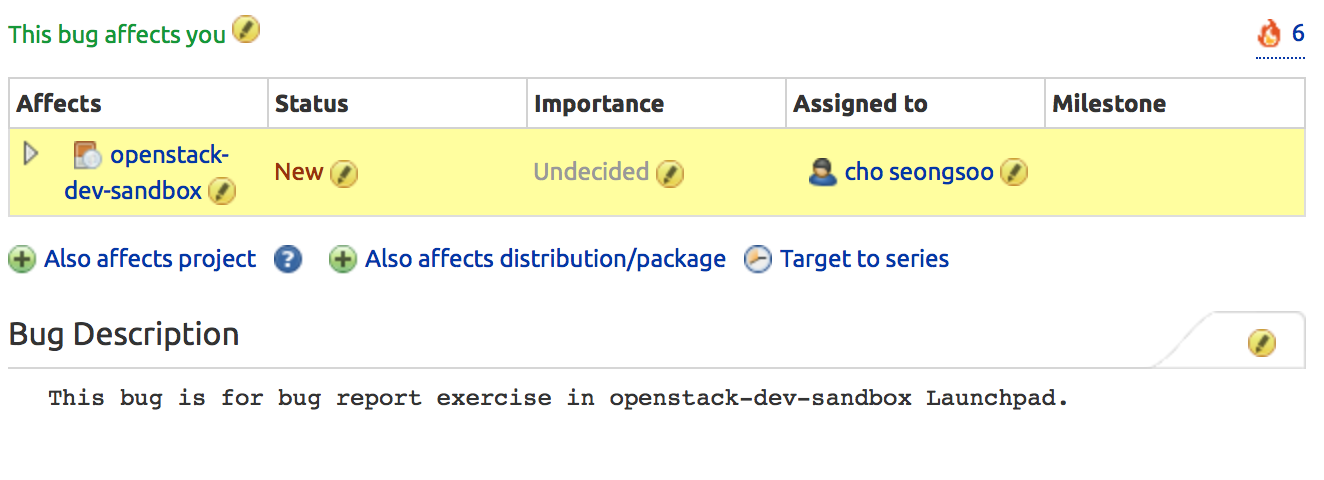The height and width of the screenshot is (480, 1324).
Task: Click the Target to series clock icon
Action: 758,260
